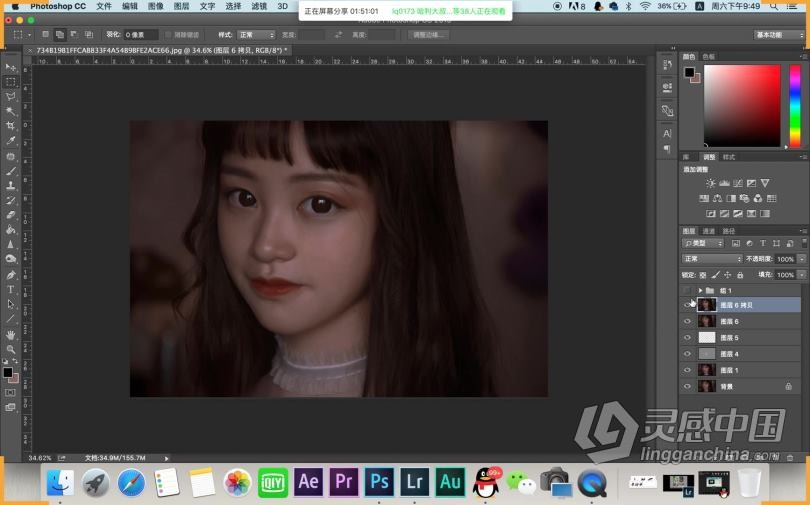Add a Curves adjustment
The image size is (810, 505).
(x=738, y=183)
